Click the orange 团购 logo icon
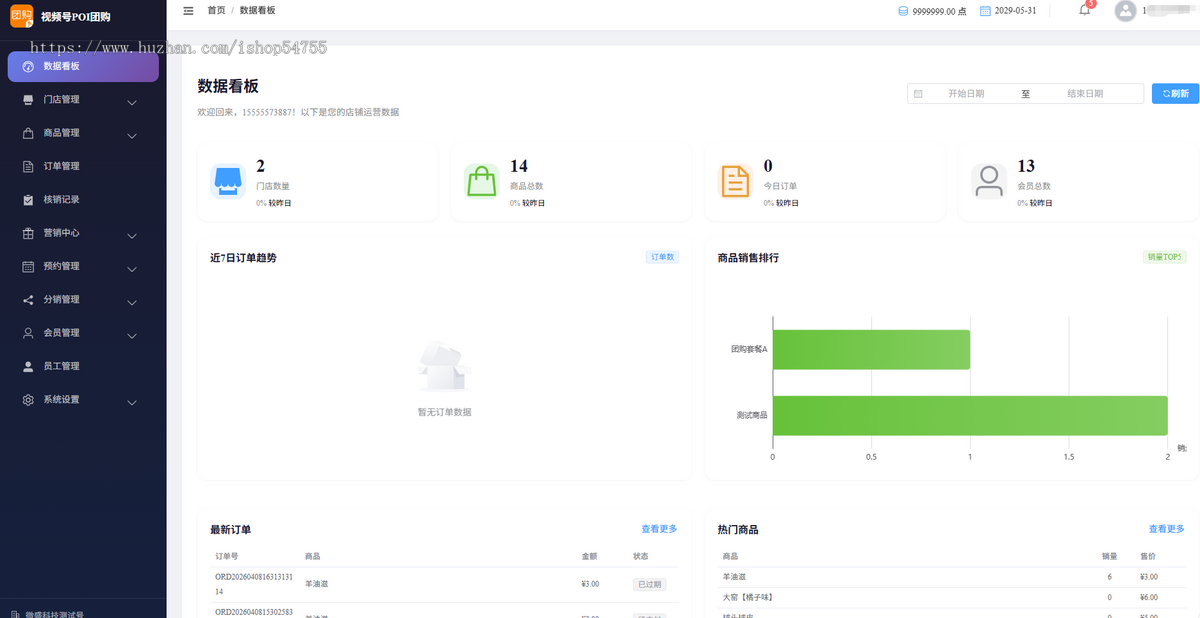The height and width of the screenshot is (618, 1200). pos(22,16)
